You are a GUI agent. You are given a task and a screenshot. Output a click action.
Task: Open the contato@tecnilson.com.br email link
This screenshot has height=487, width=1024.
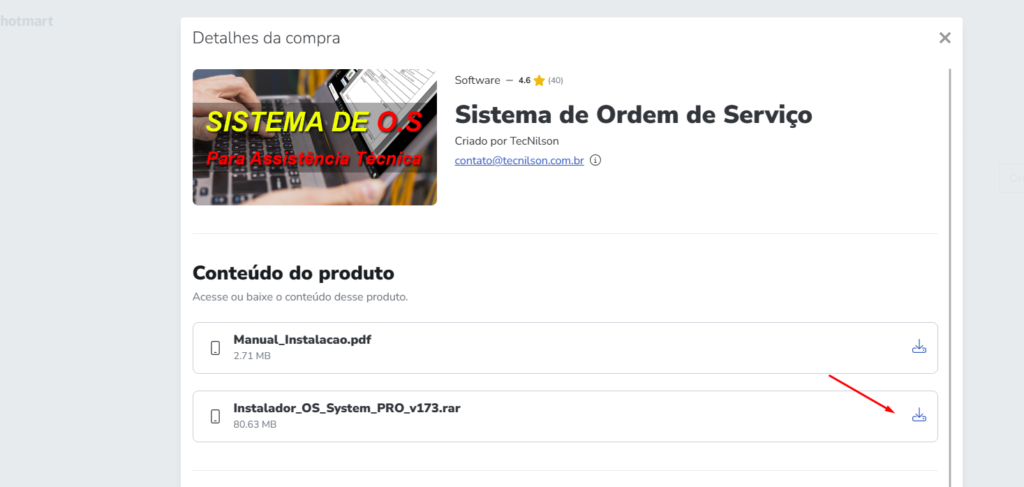tap(519, 160)
